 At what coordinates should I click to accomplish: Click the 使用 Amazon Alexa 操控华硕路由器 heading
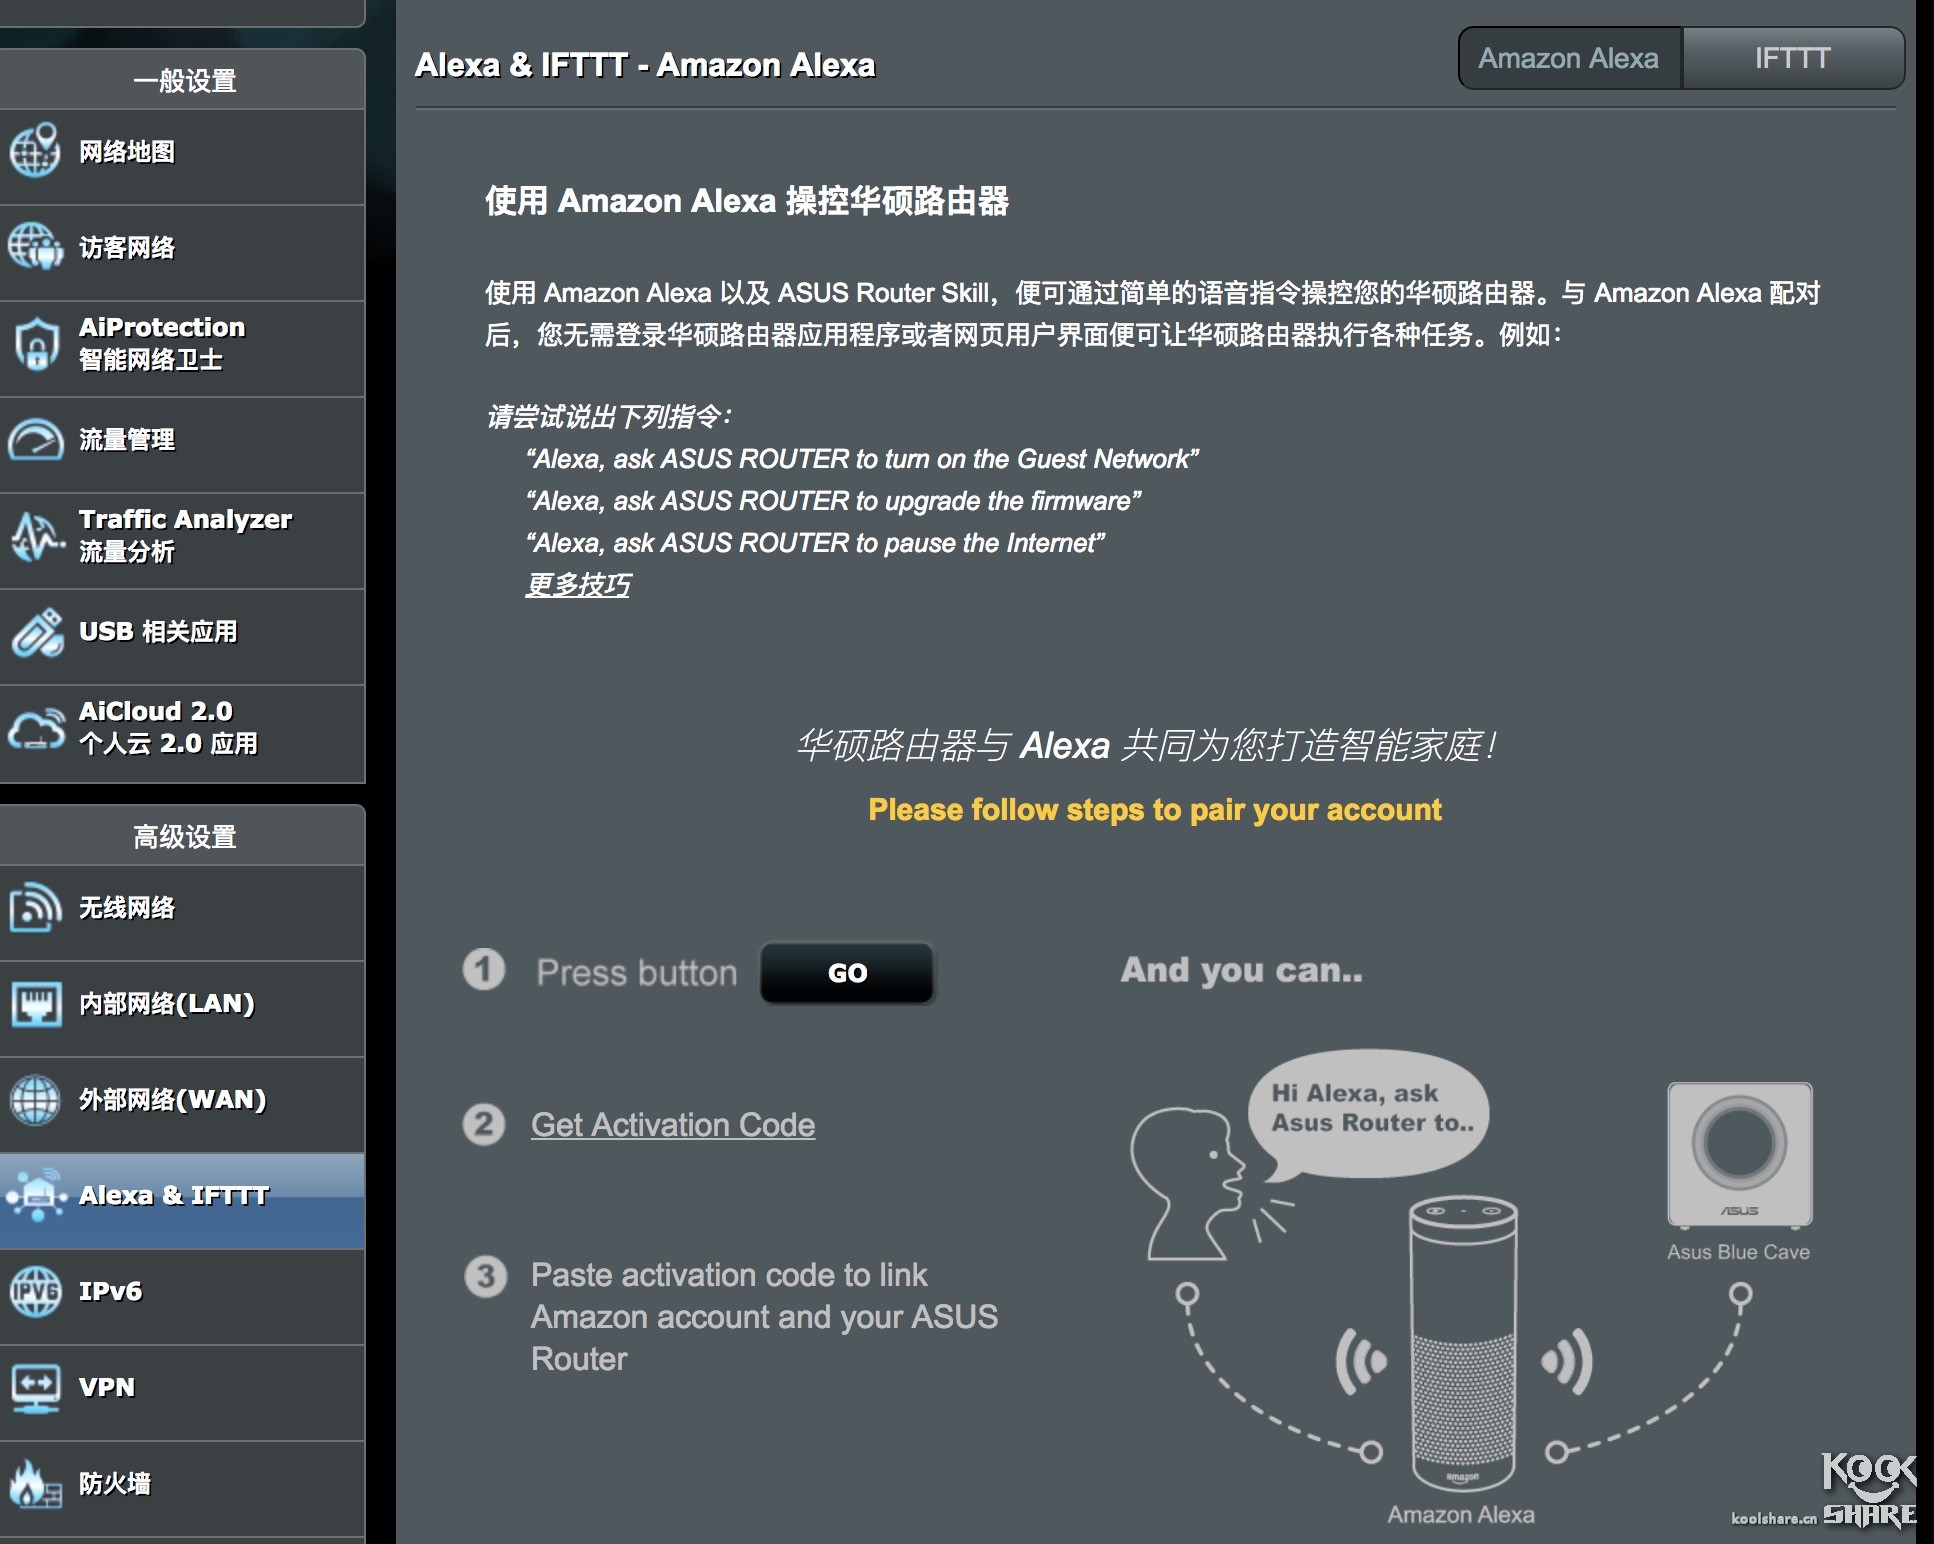747,201
